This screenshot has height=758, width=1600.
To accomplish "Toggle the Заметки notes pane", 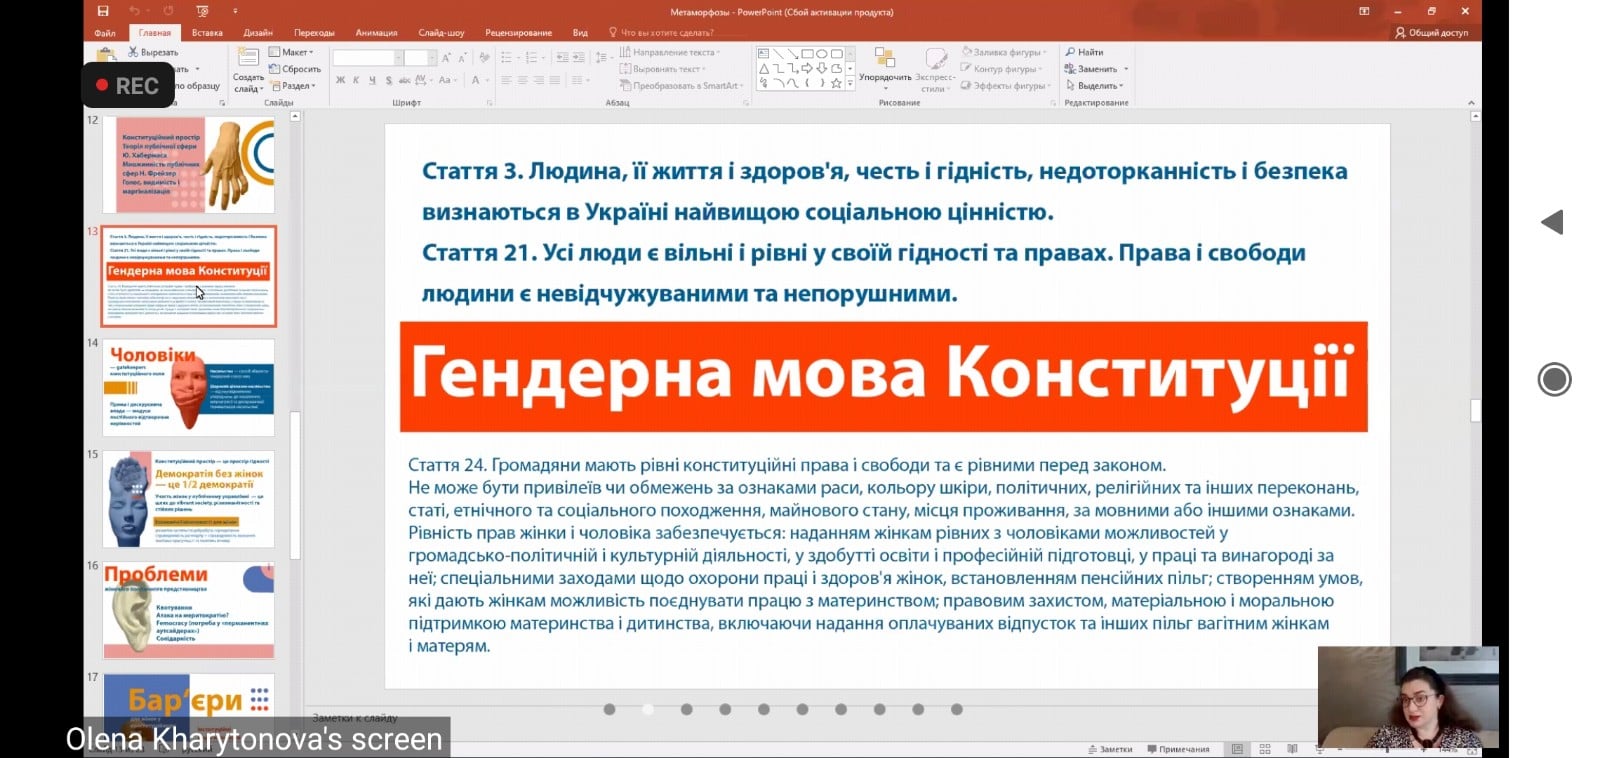I will 1110,749.
